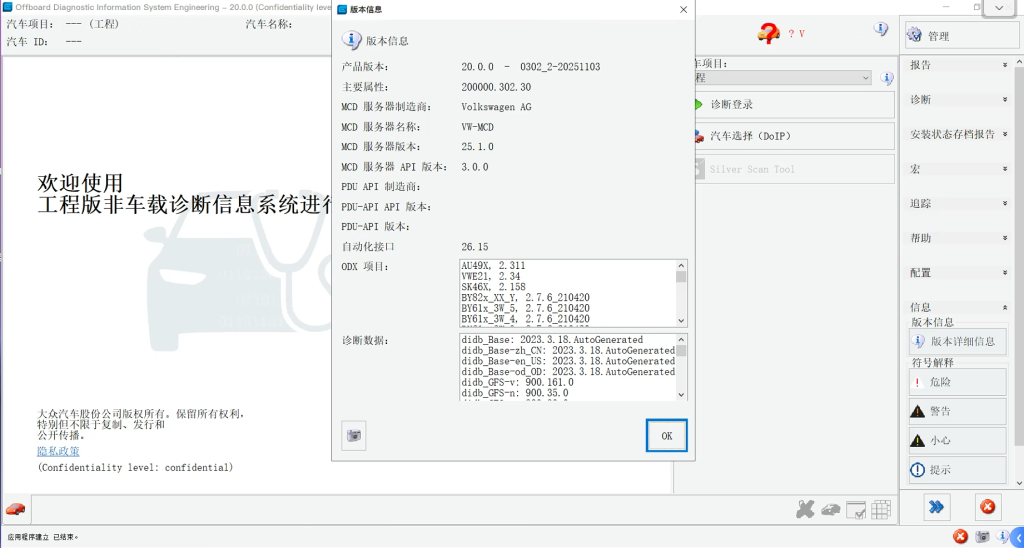Screen dimensions: 1024x548
Task: Click the blue double-arrow forward button
Action: pyautogui.click(x=936, y=507)
